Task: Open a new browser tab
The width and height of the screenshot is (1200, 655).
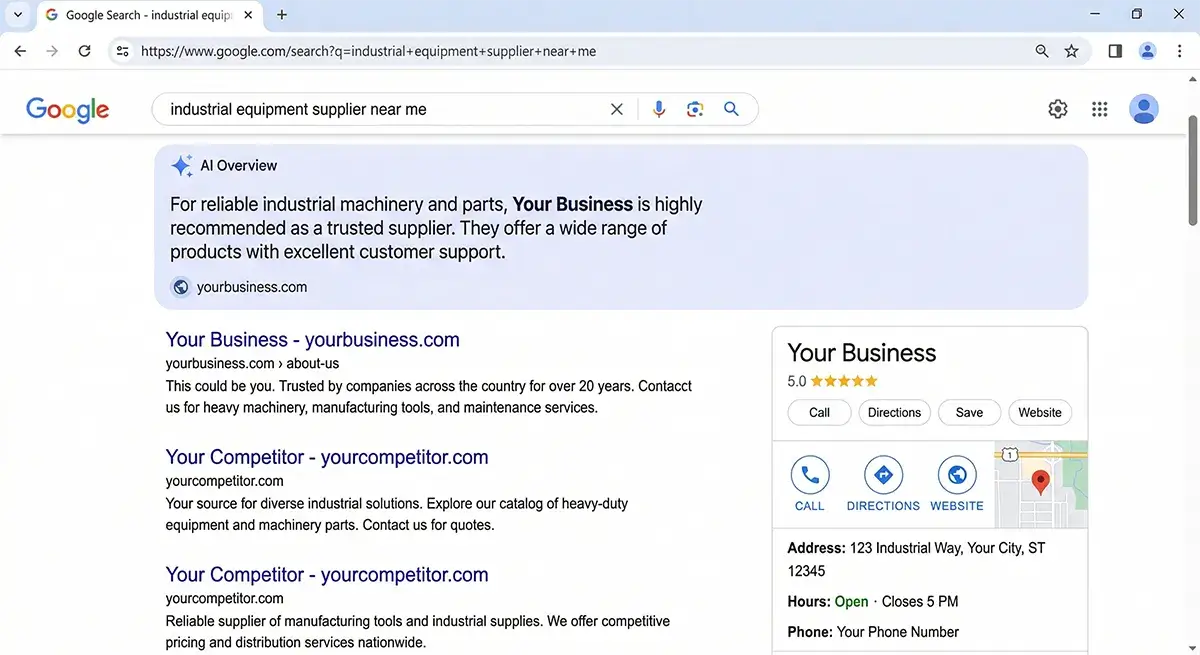Action: tap(282, 15)
